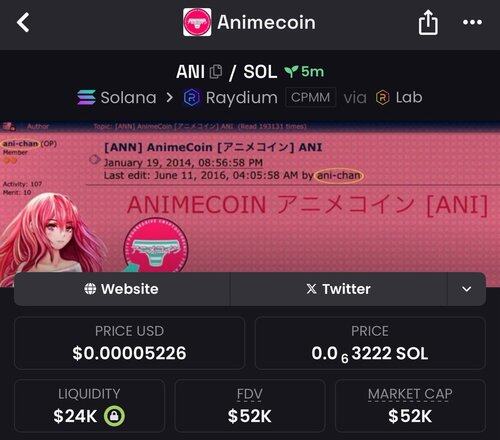
Task: Select the Raydium DEX label
Action: [x=242, y=98]
